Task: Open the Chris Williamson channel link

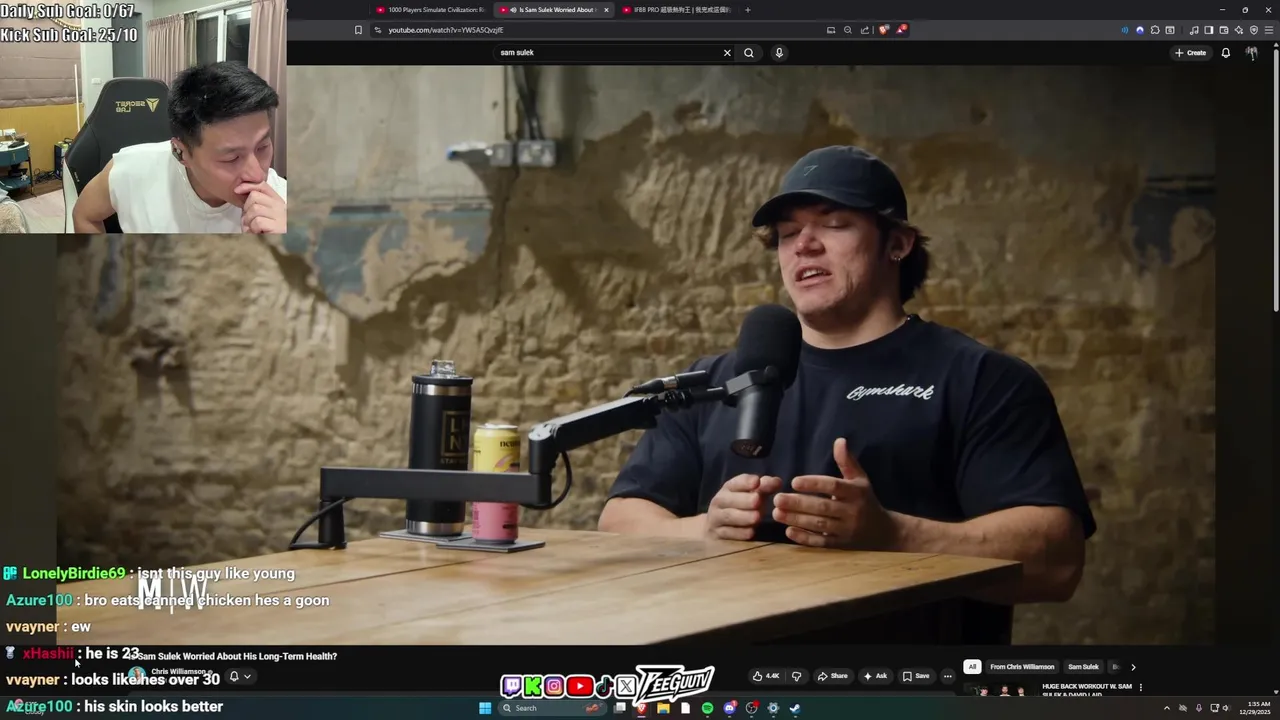Action: 178,672
